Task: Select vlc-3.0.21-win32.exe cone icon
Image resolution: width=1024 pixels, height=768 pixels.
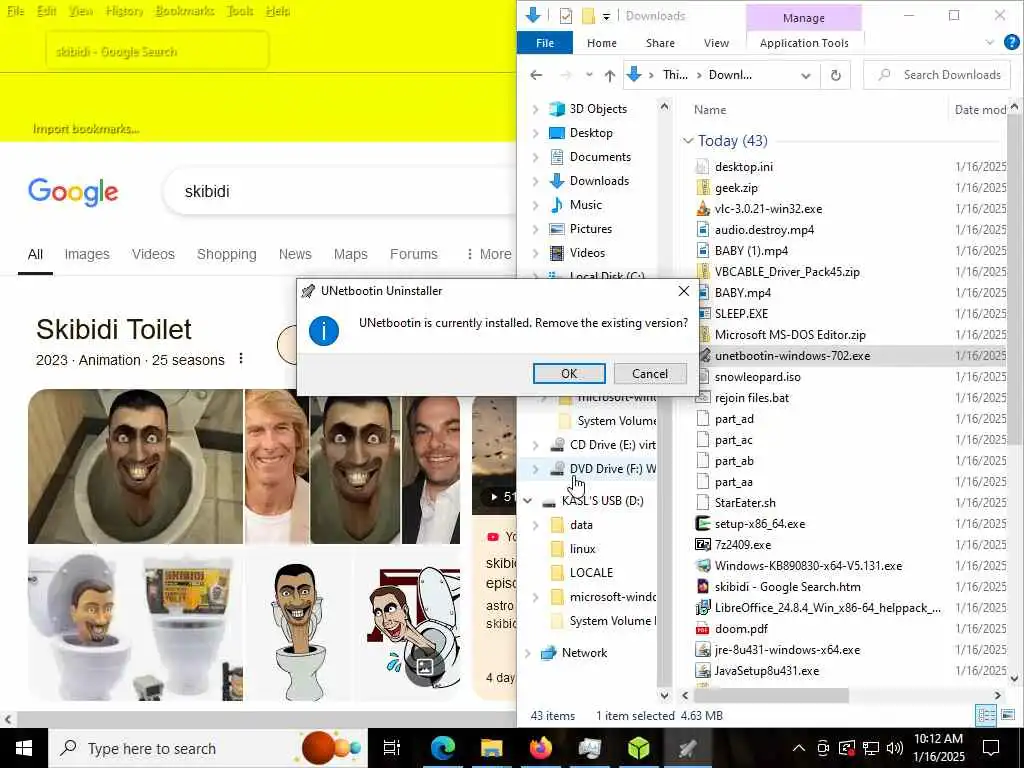Action: pos(703,209)
